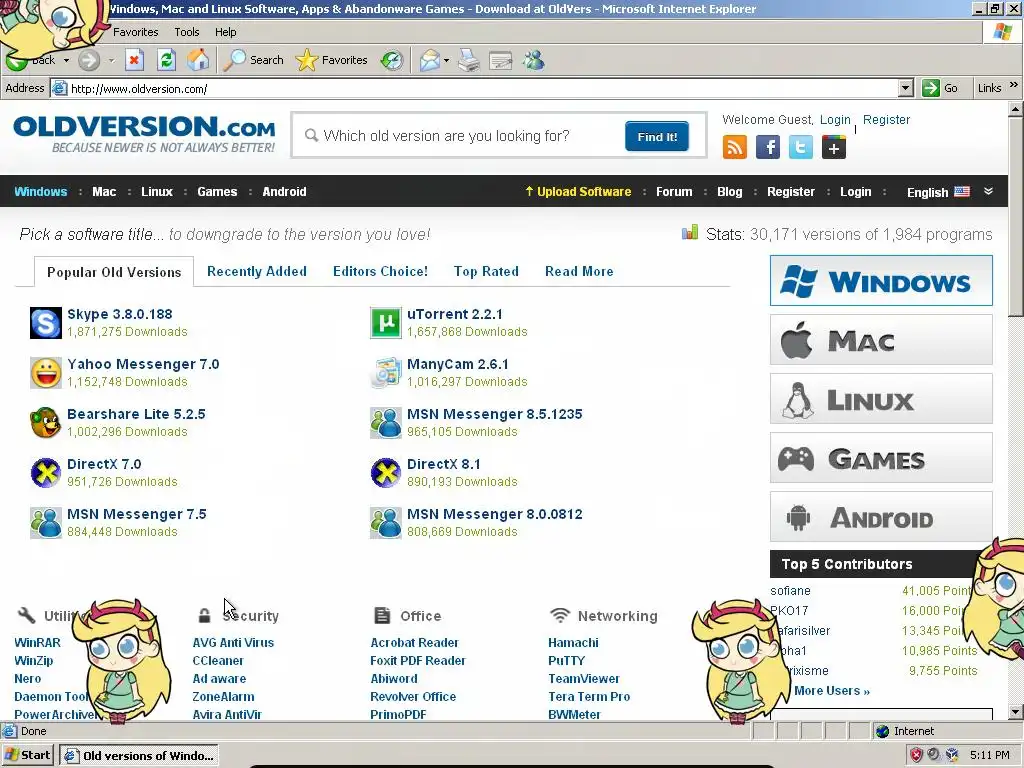Click the DirectX 8.1 icon

(x=386, y=473)
